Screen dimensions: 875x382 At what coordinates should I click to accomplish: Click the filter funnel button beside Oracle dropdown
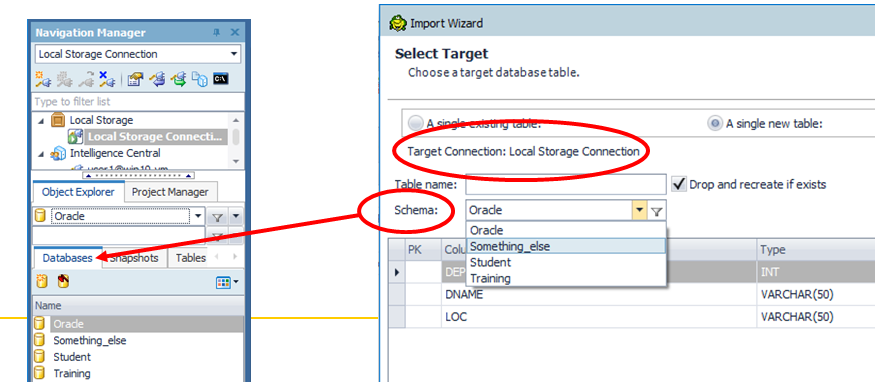[218, 216]
